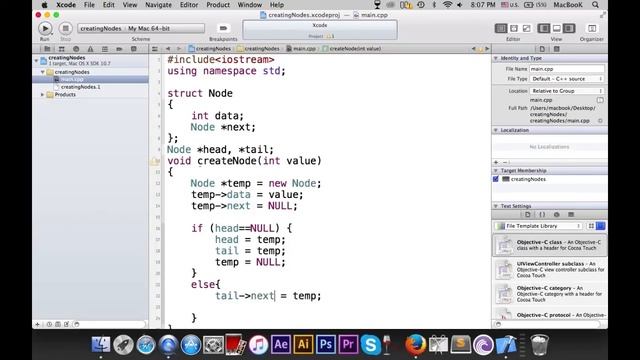Open the Navigate menu
This screenshot has height=360, width=640.
158,5
